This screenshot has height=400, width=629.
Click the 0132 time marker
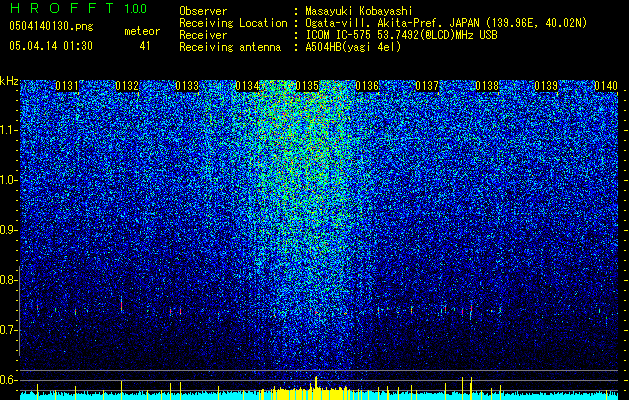(127, 86)
